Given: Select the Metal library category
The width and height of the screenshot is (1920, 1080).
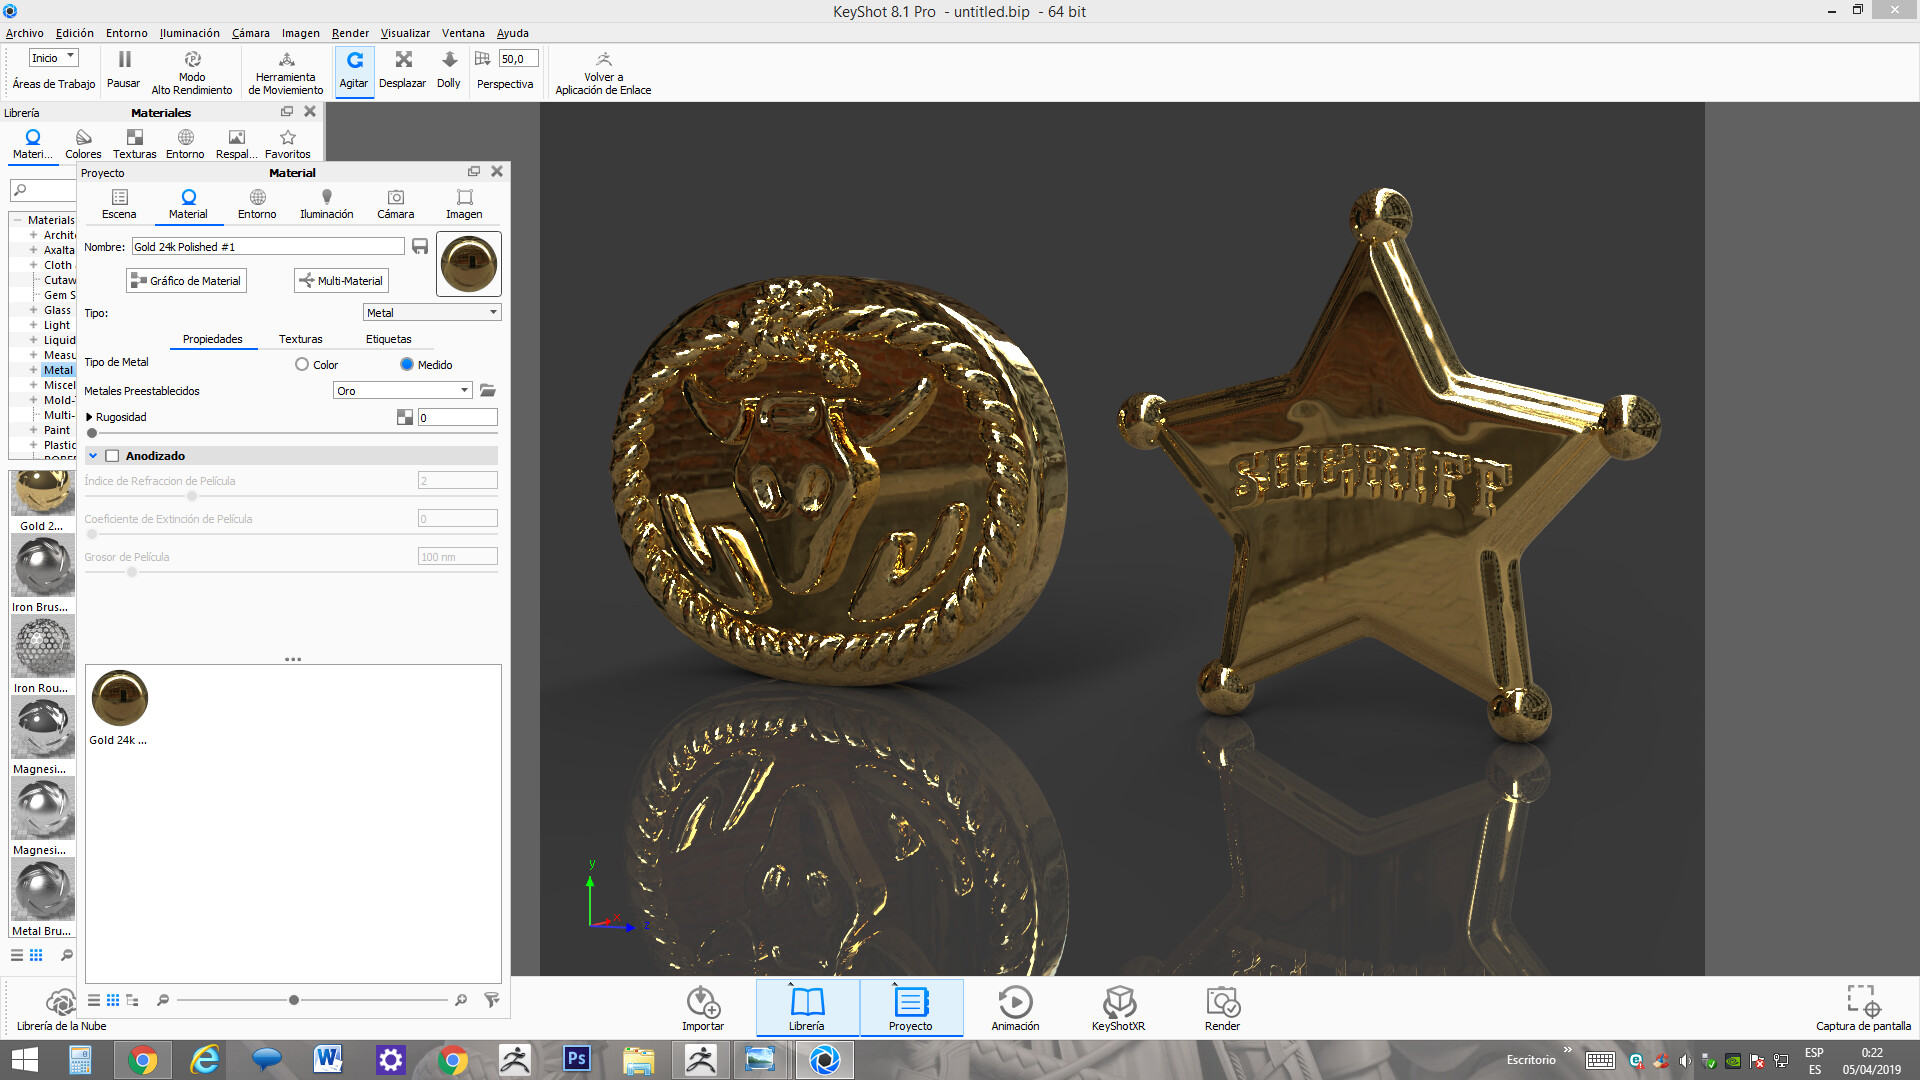Looking at the screenshot, I should pyautogui.click(x=58, y=370).
